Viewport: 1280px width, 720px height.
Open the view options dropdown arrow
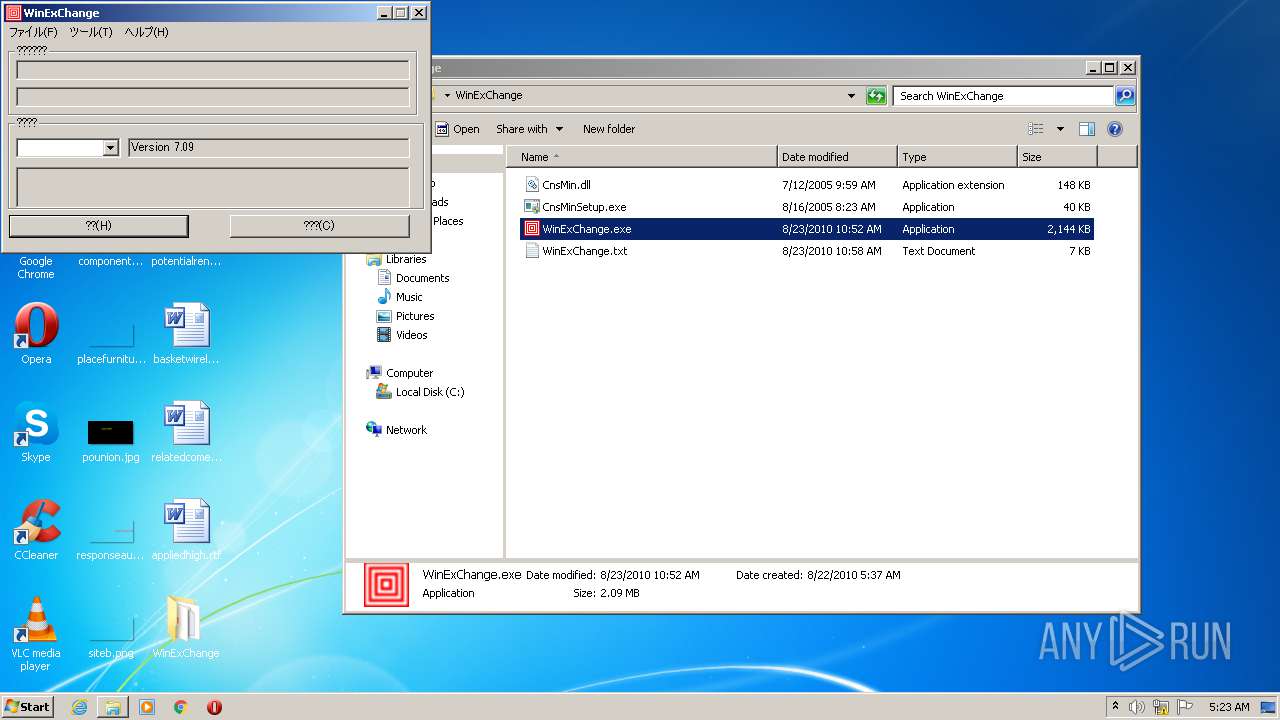1060,129
